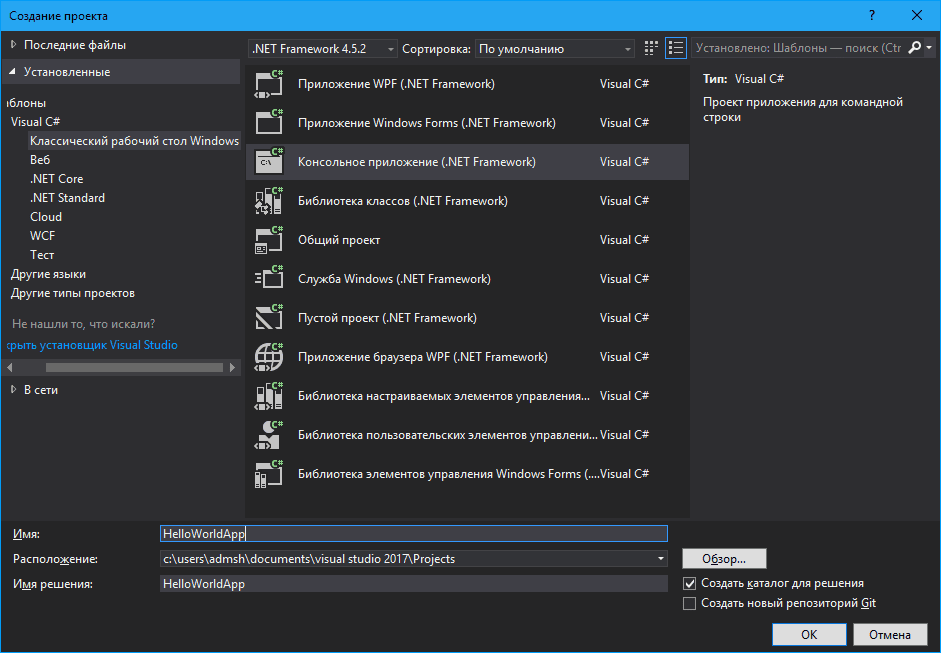Select 'Классический рабочий стол Windows' category
Screen dimensions: 941x653
click(x=134, y=141)
